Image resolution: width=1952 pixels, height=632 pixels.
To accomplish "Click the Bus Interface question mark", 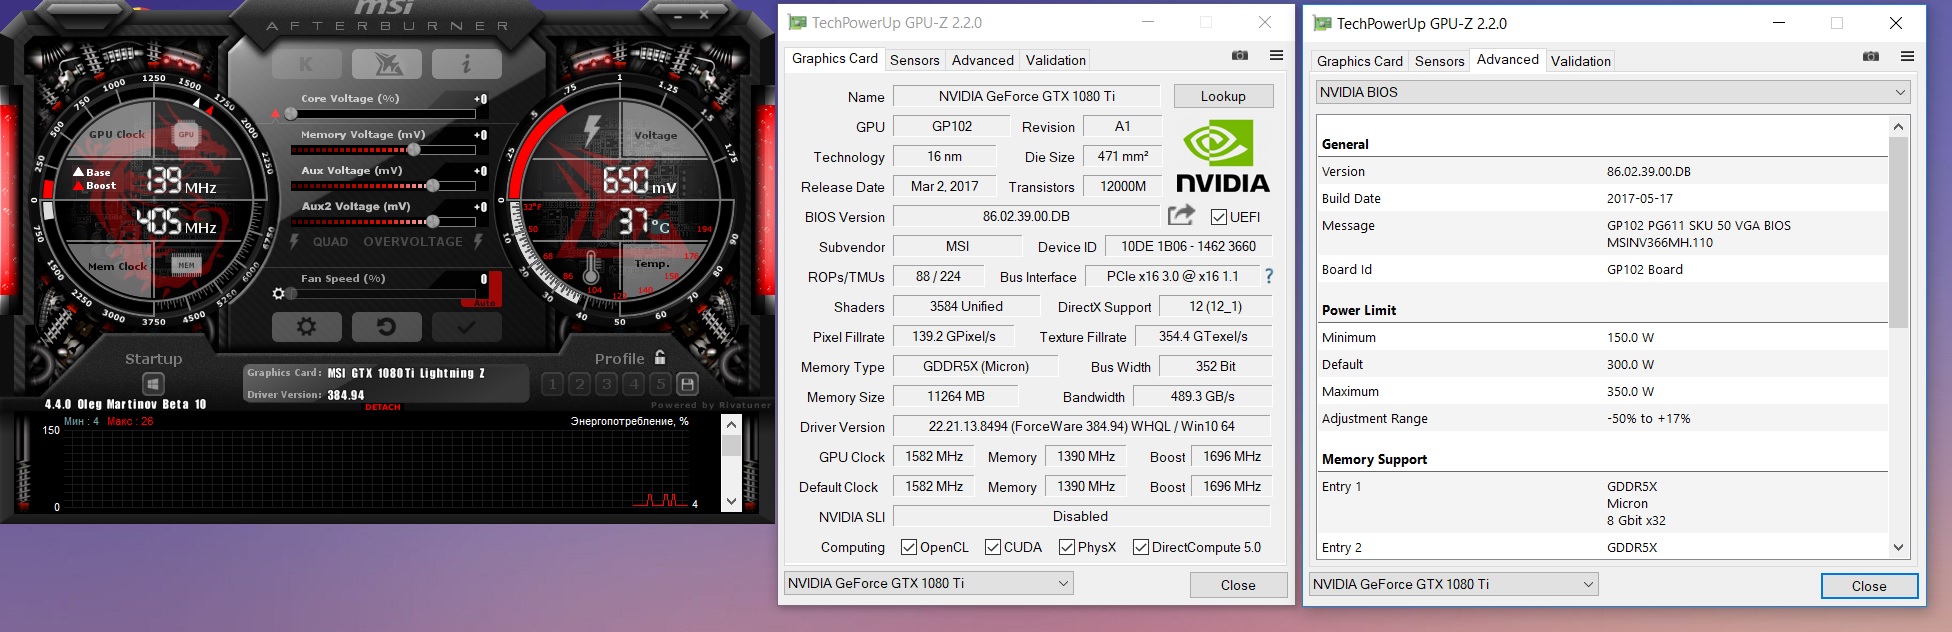I will click(1269, 276).
